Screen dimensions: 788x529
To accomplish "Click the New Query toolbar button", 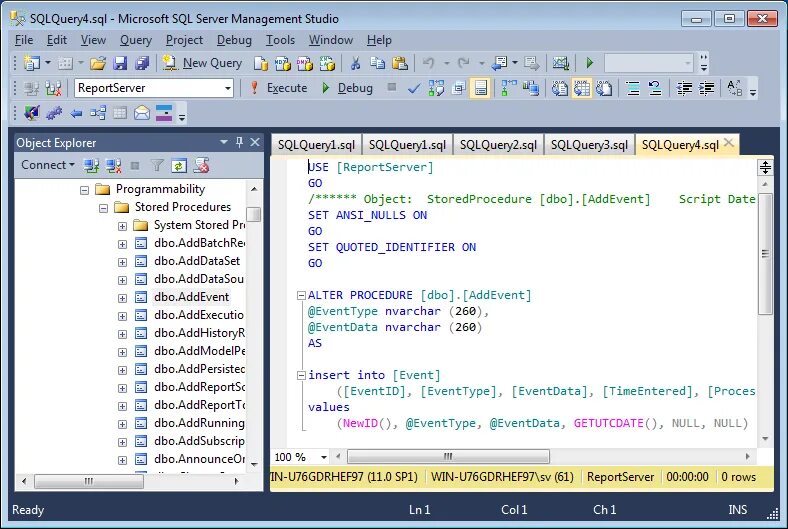I will click(x=202, y=63).
